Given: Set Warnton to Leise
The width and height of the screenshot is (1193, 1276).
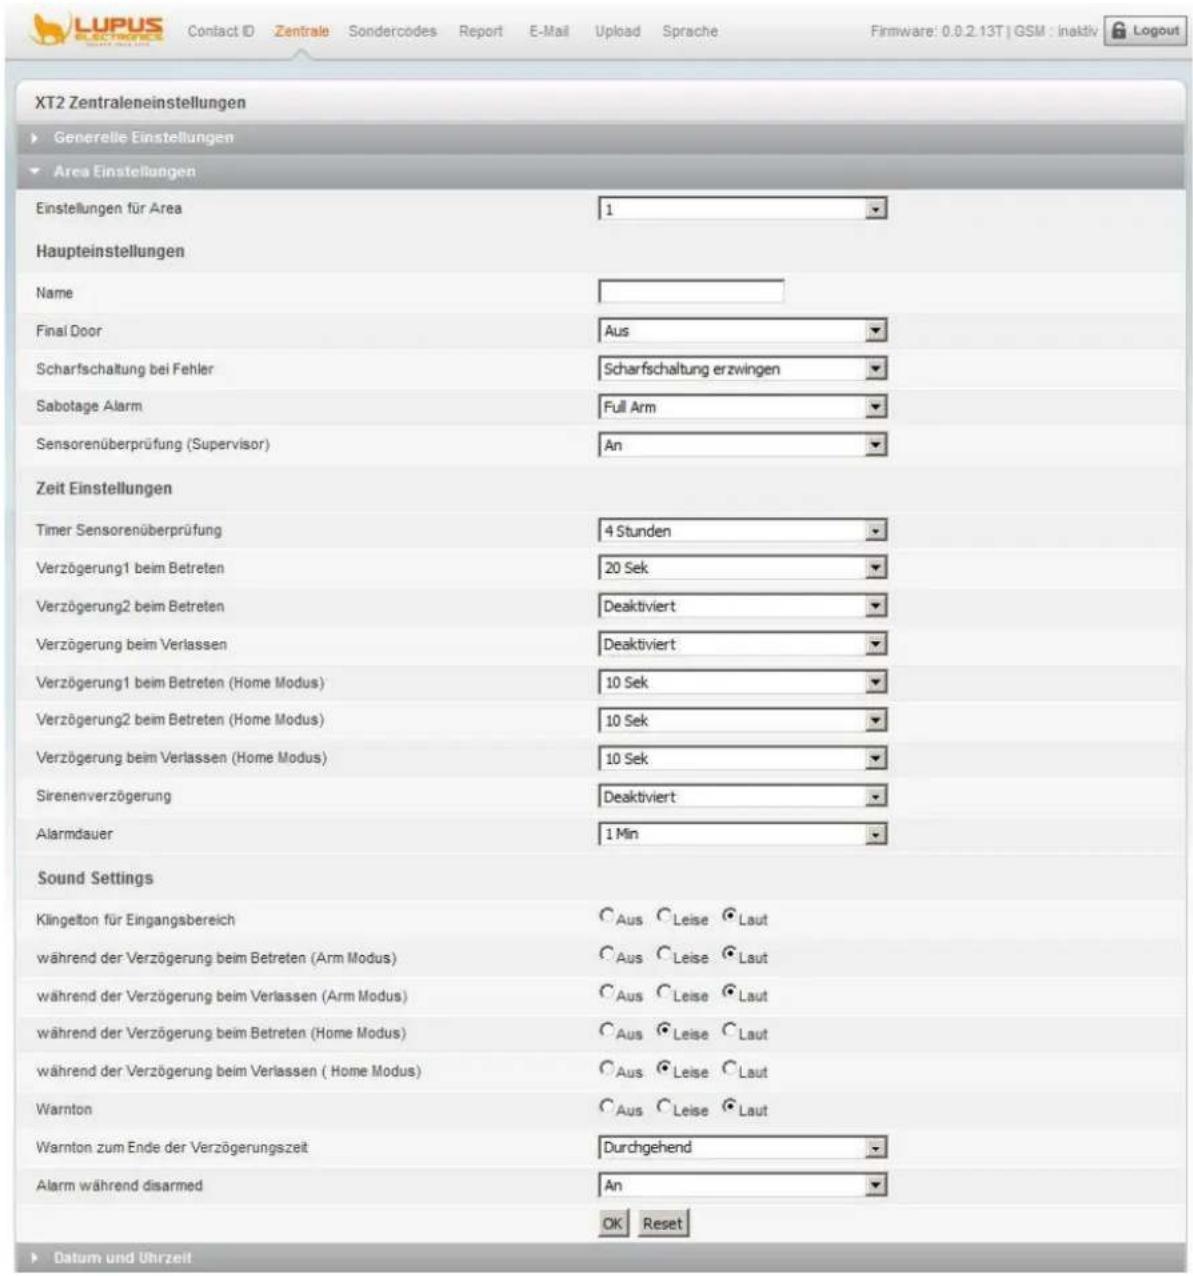Looking at the screenshot, I should (x=664, y=1105).
